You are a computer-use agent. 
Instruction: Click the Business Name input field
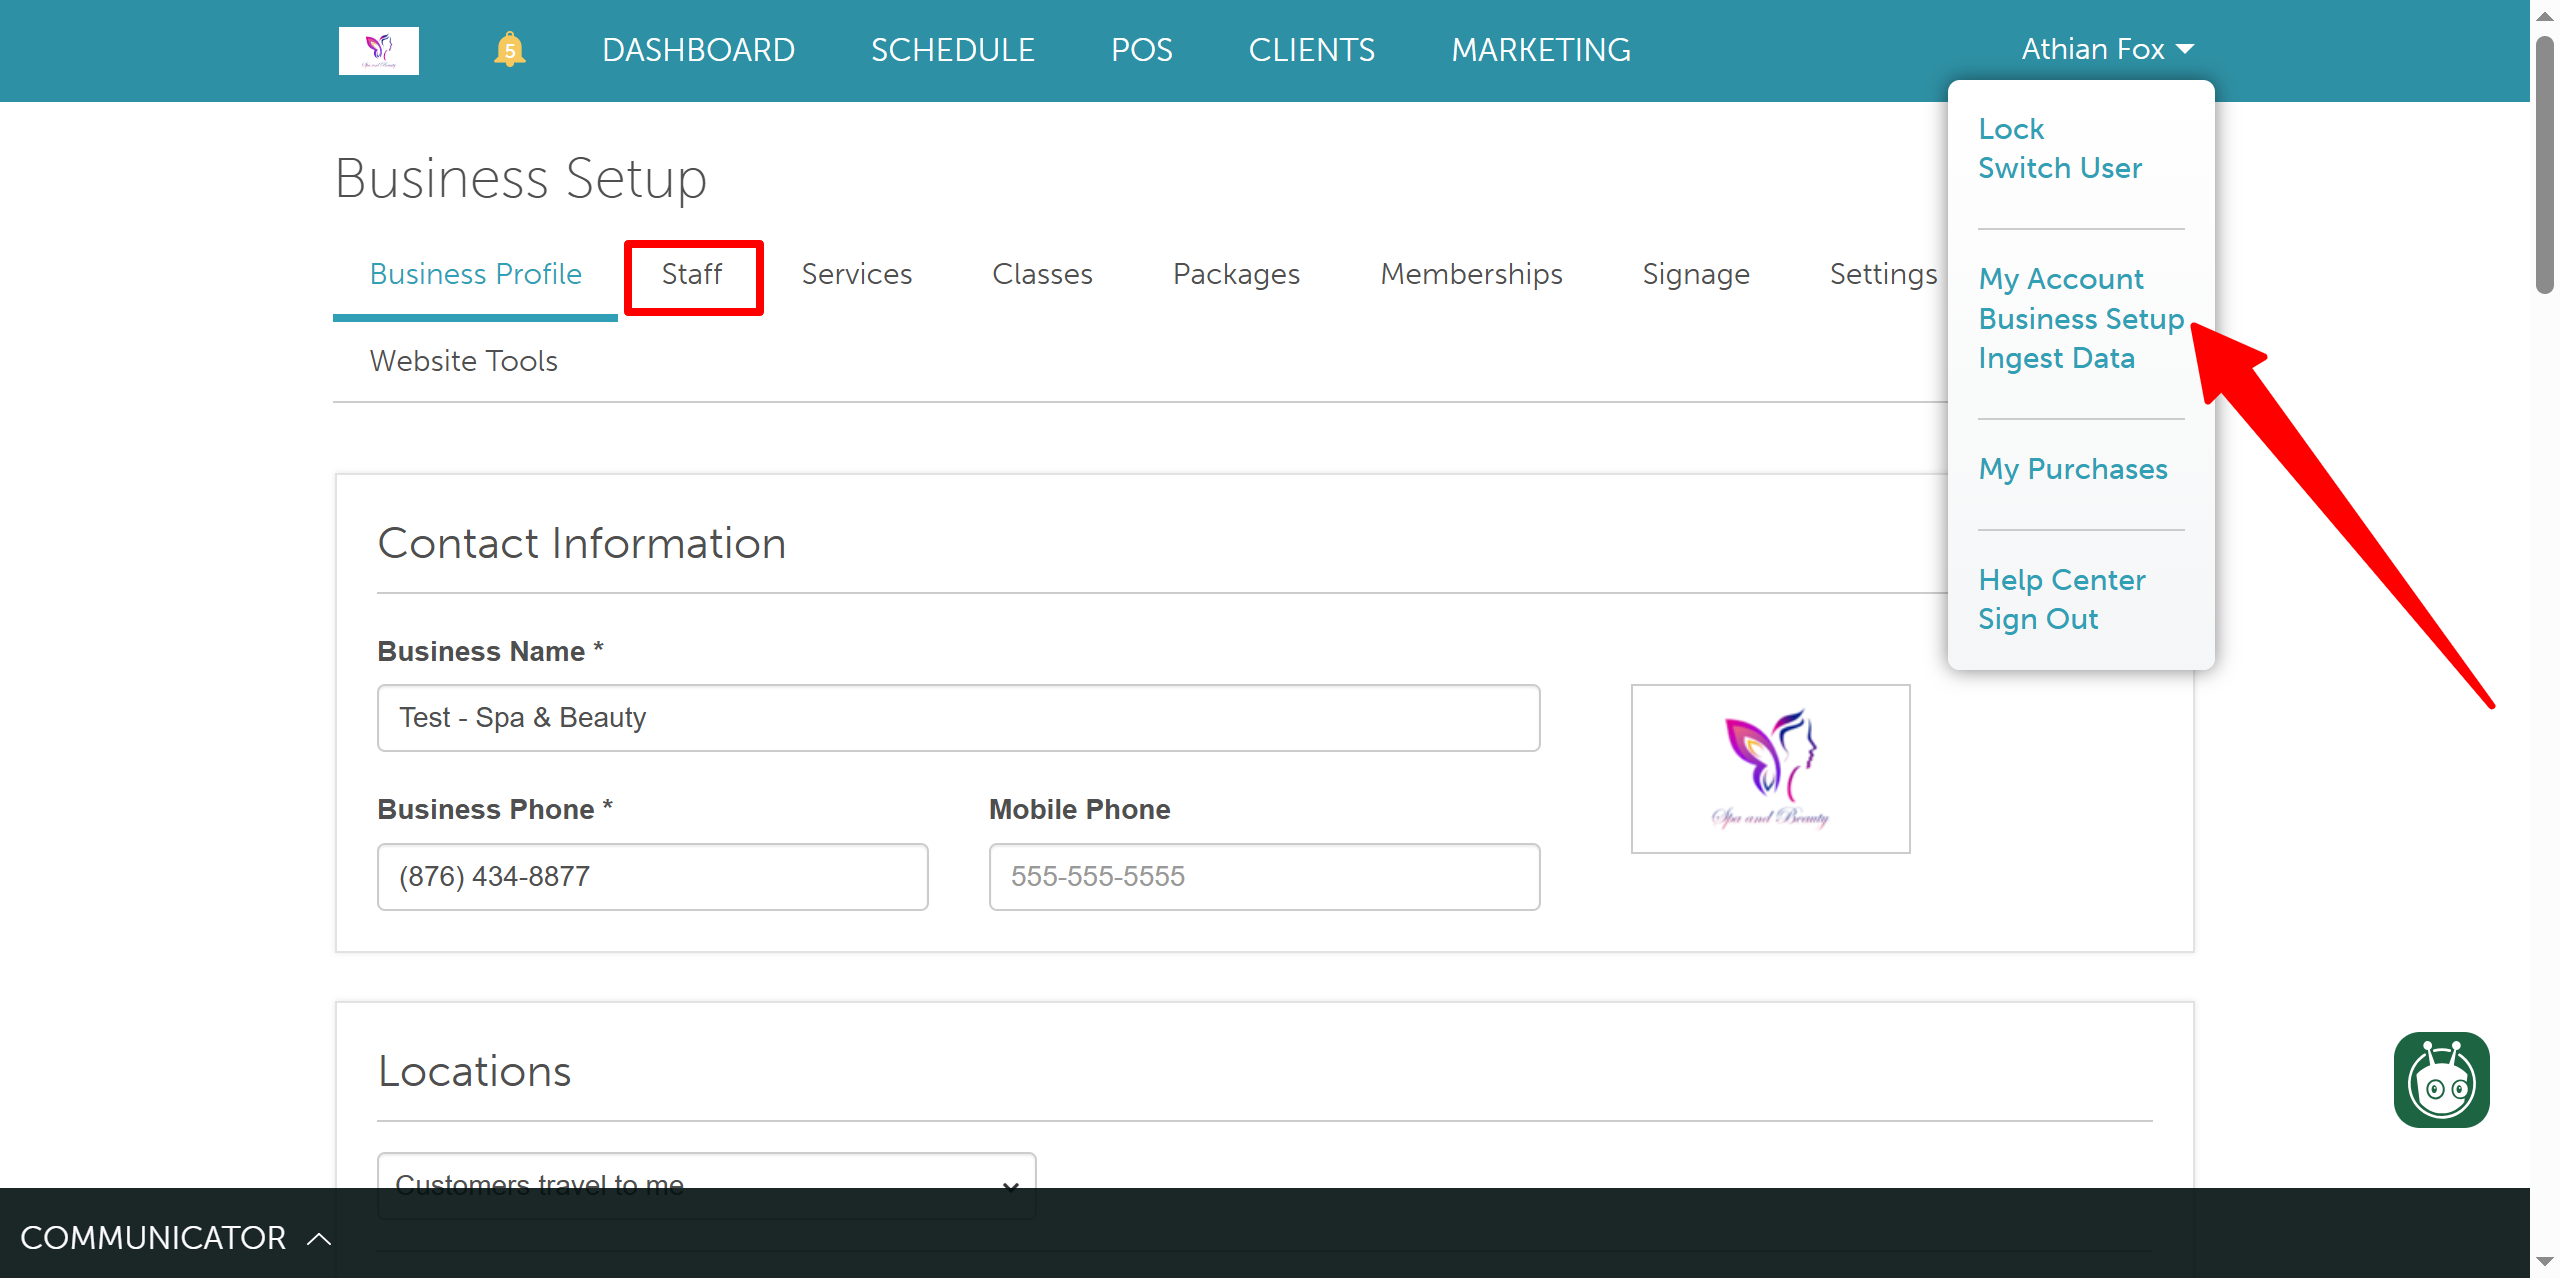[957, 718]
